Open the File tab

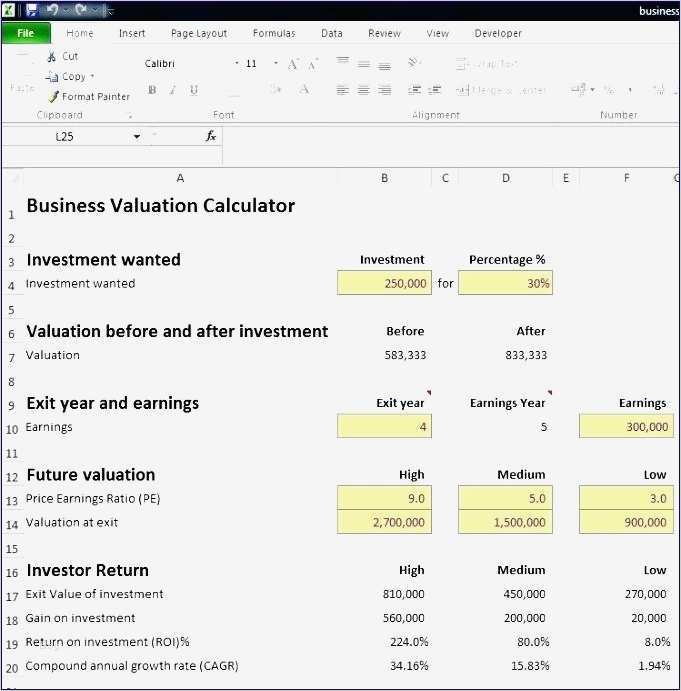(x=26, y=33)
